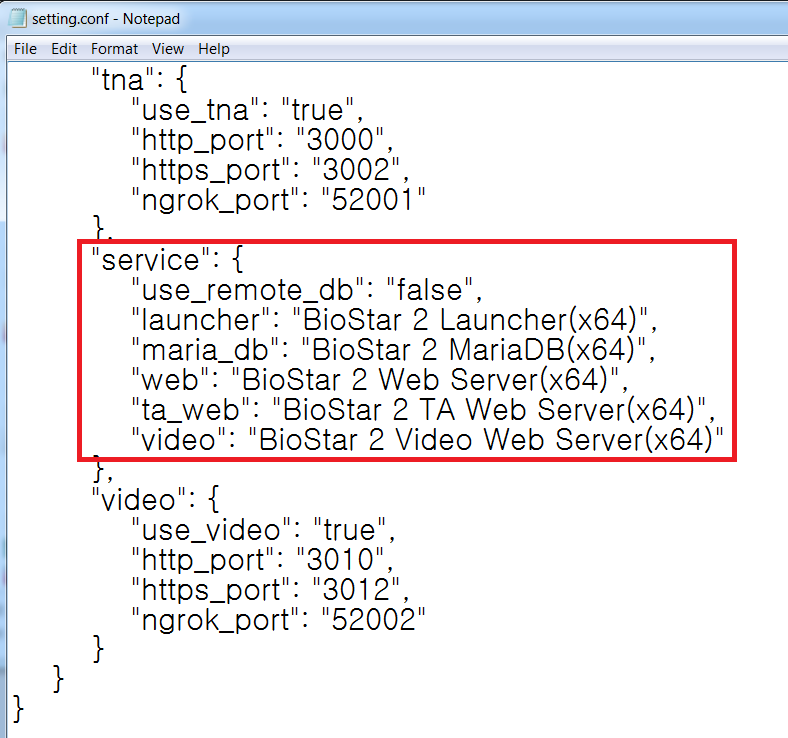This screenshot has width=788, height=738.
Task: Open the Edit menu
Action: (64, 49)
